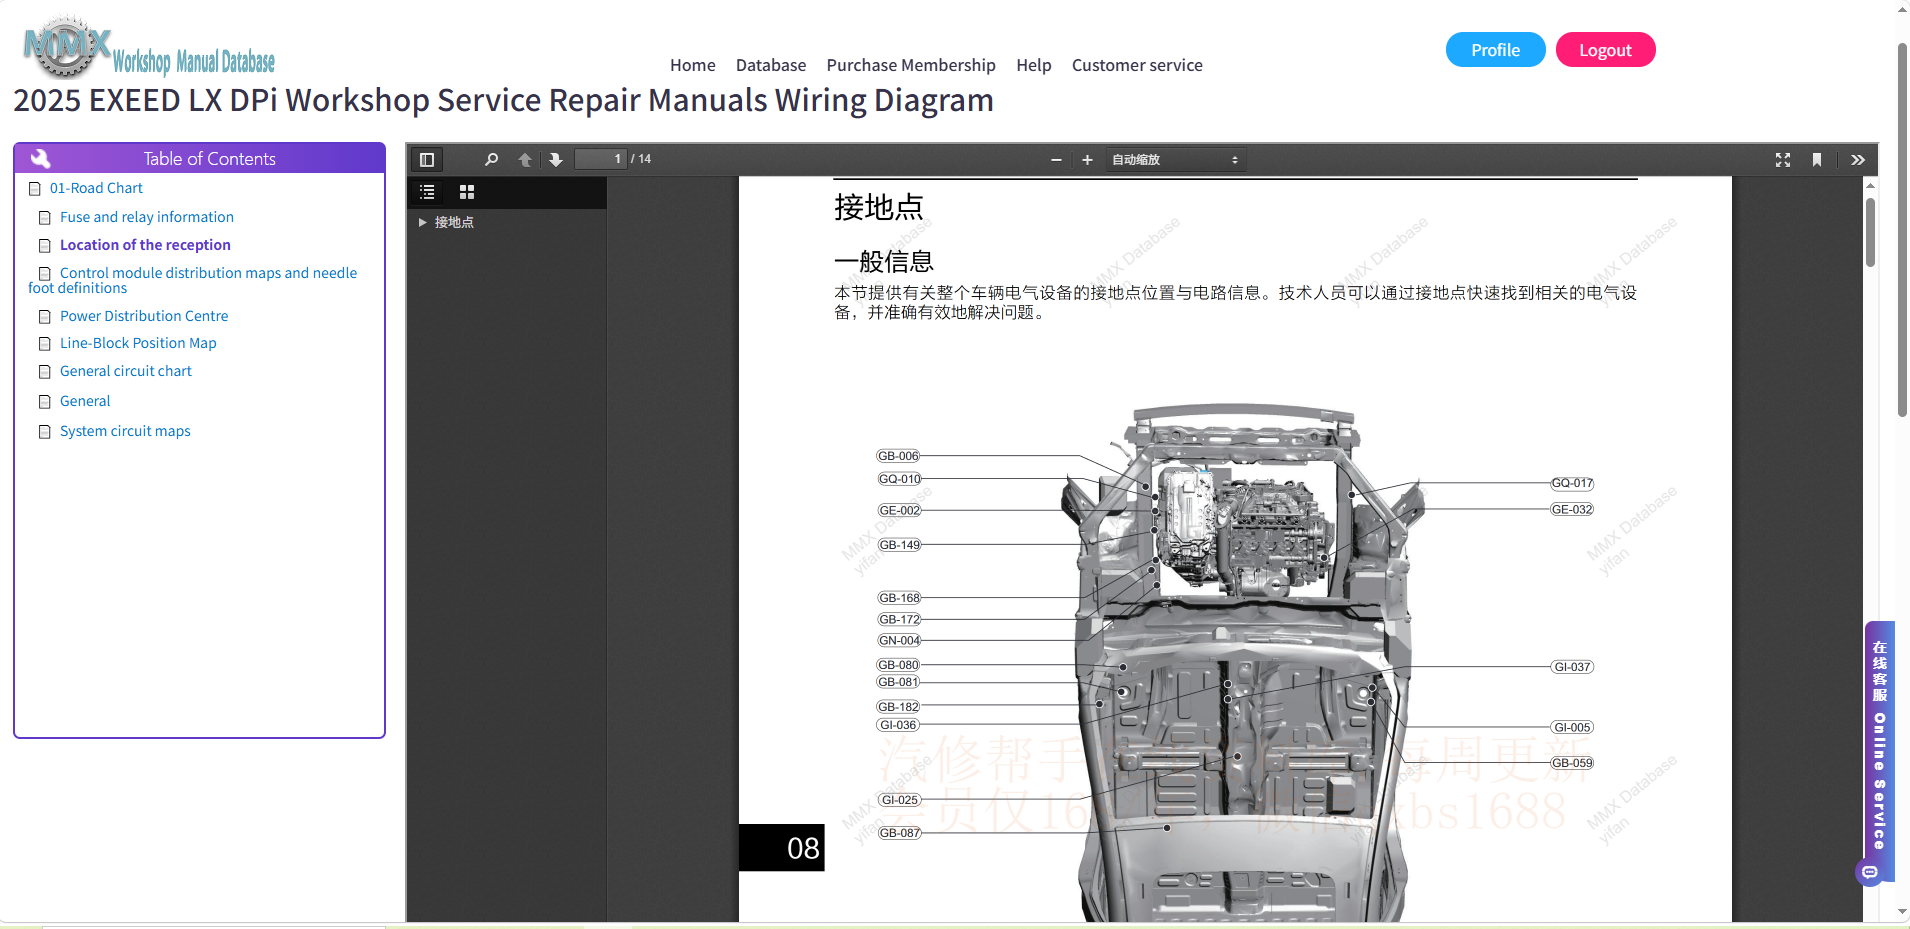This screenshot has width=1910, height=929.
Task: Open the Help page
Action: [x=1034, y=65]
